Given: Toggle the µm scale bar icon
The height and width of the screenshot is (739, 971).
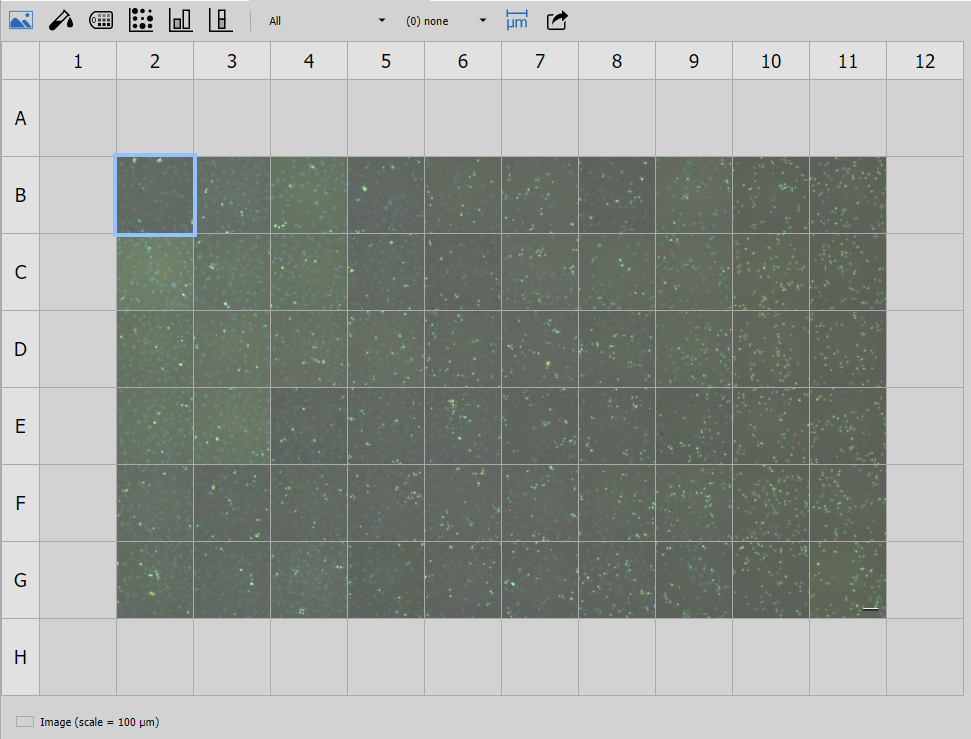Looking at the screenshot, I should click(x=516, y=20).
